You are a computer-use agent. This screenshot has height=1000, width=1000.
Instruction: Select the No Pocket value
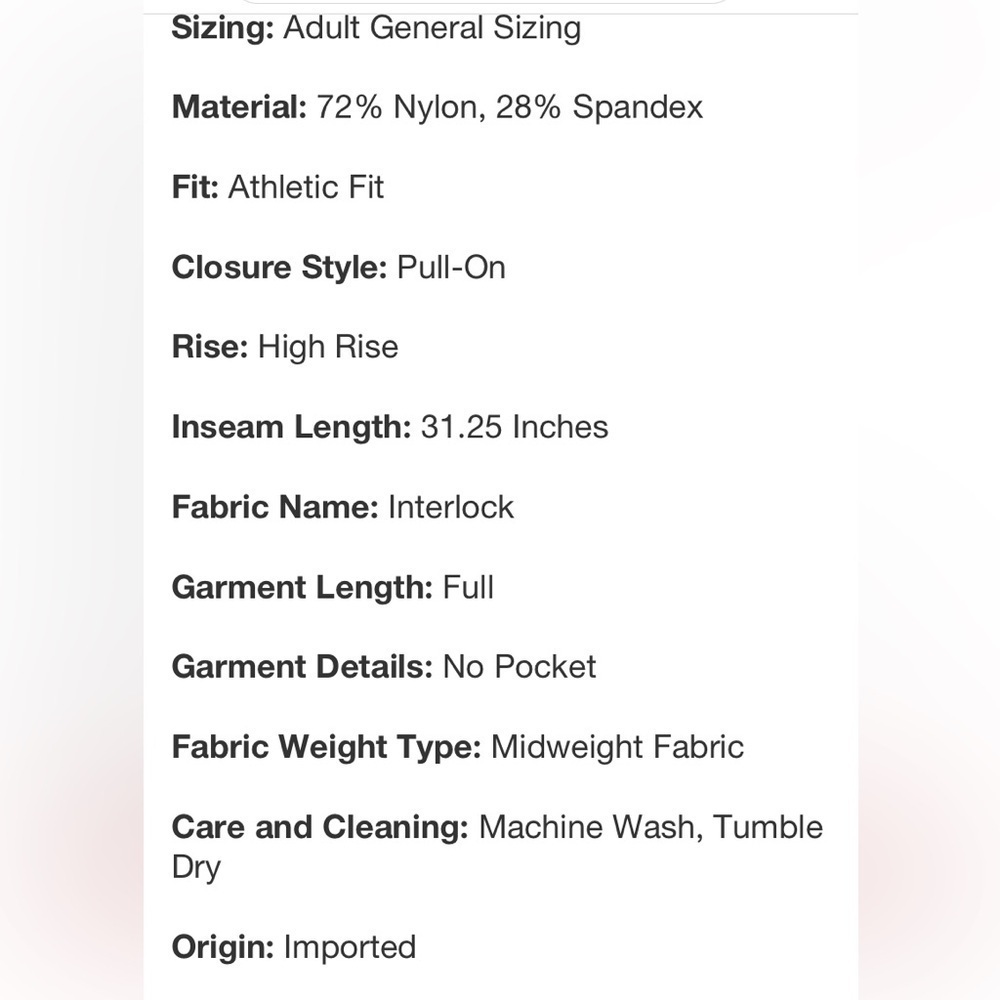pyautogui.click(x=519, y=667)
